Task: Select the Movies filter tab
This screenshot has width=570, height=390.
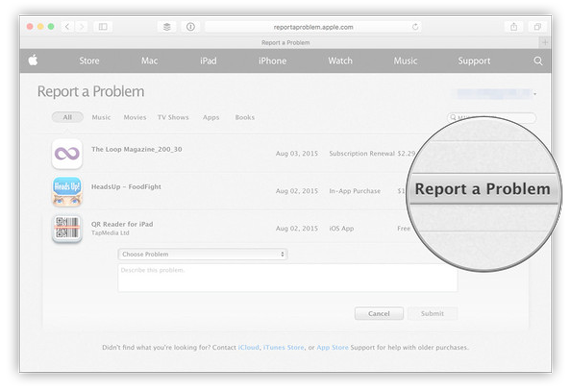Action: pos(135,117)
